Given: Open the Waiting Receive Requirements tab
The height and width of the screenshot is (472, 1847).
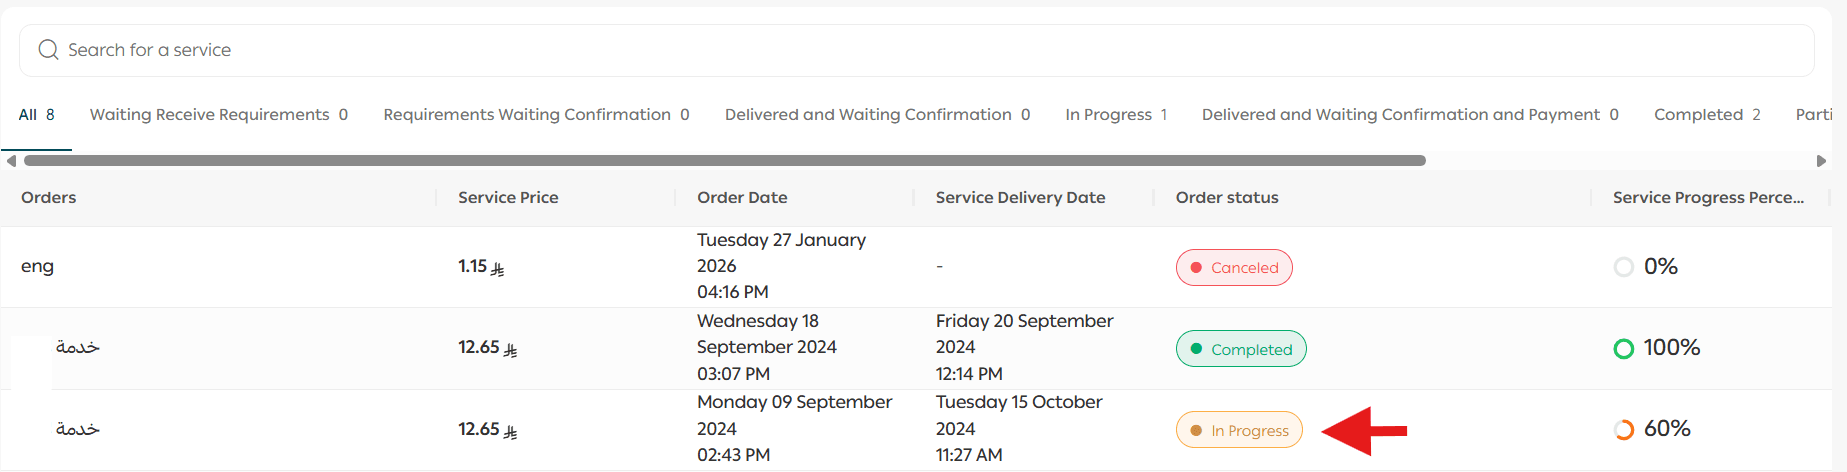Looking at the screenshot, I should click(x=218, y=115).
